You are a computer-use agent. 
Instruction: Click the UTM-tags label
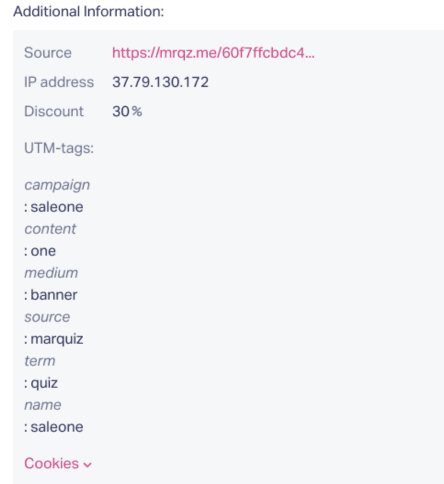(x=59, y=148)
